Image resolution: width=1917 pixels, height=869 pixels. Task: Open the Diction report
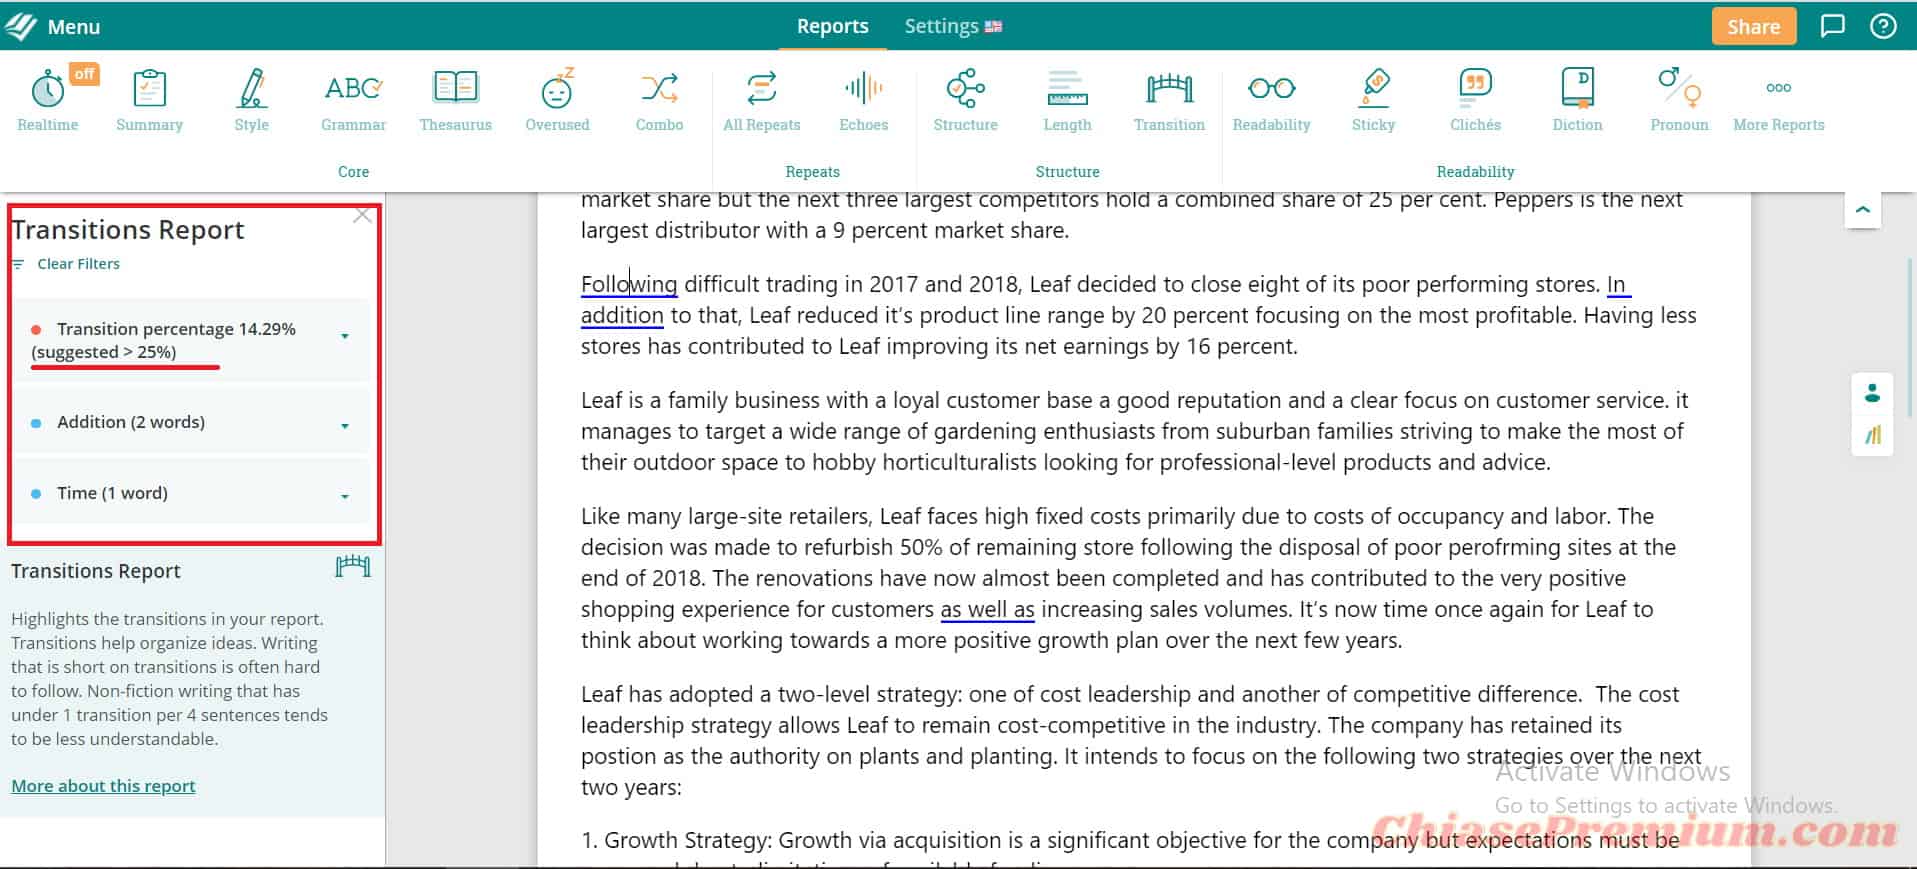click(x=1577, y=100)
